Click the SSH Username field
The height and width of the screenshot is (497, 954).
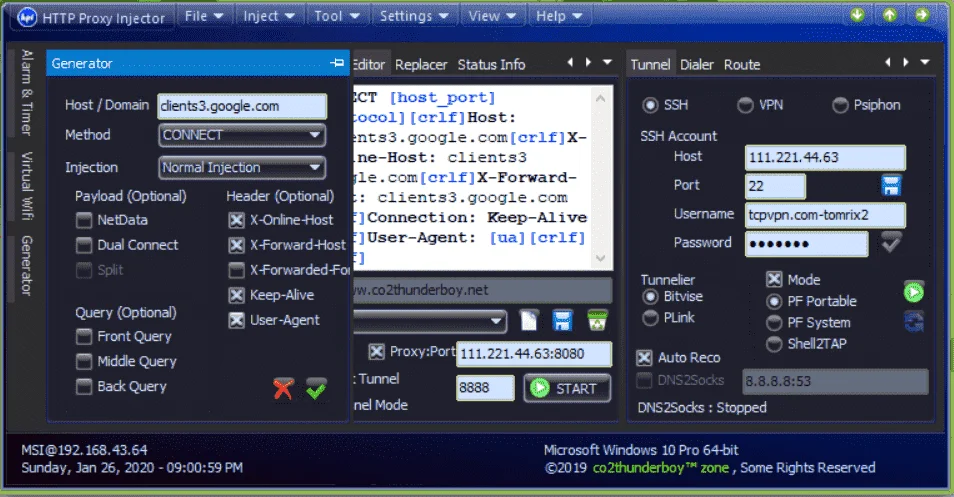pyautogui.click(x=825, y=215)
